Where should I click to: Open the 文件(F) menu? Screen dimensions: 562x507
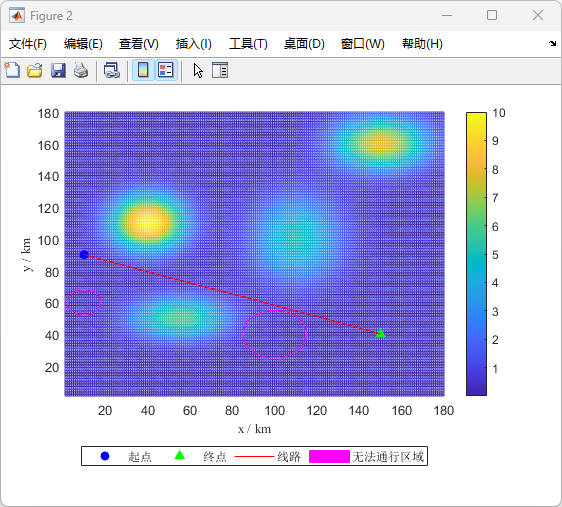click(x=28, y=44)
